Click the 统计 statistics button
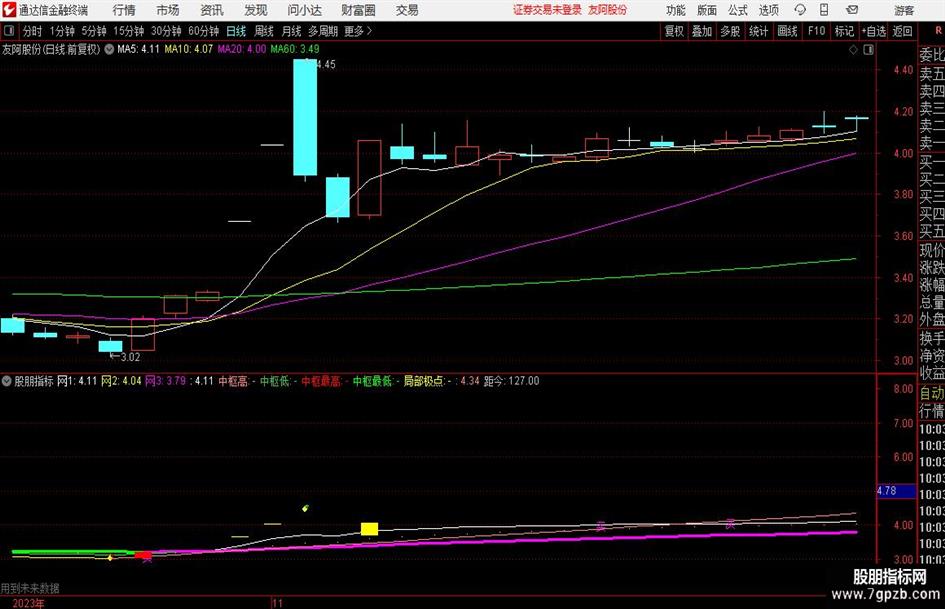This screenshot has width=945, height=609. 759,31
